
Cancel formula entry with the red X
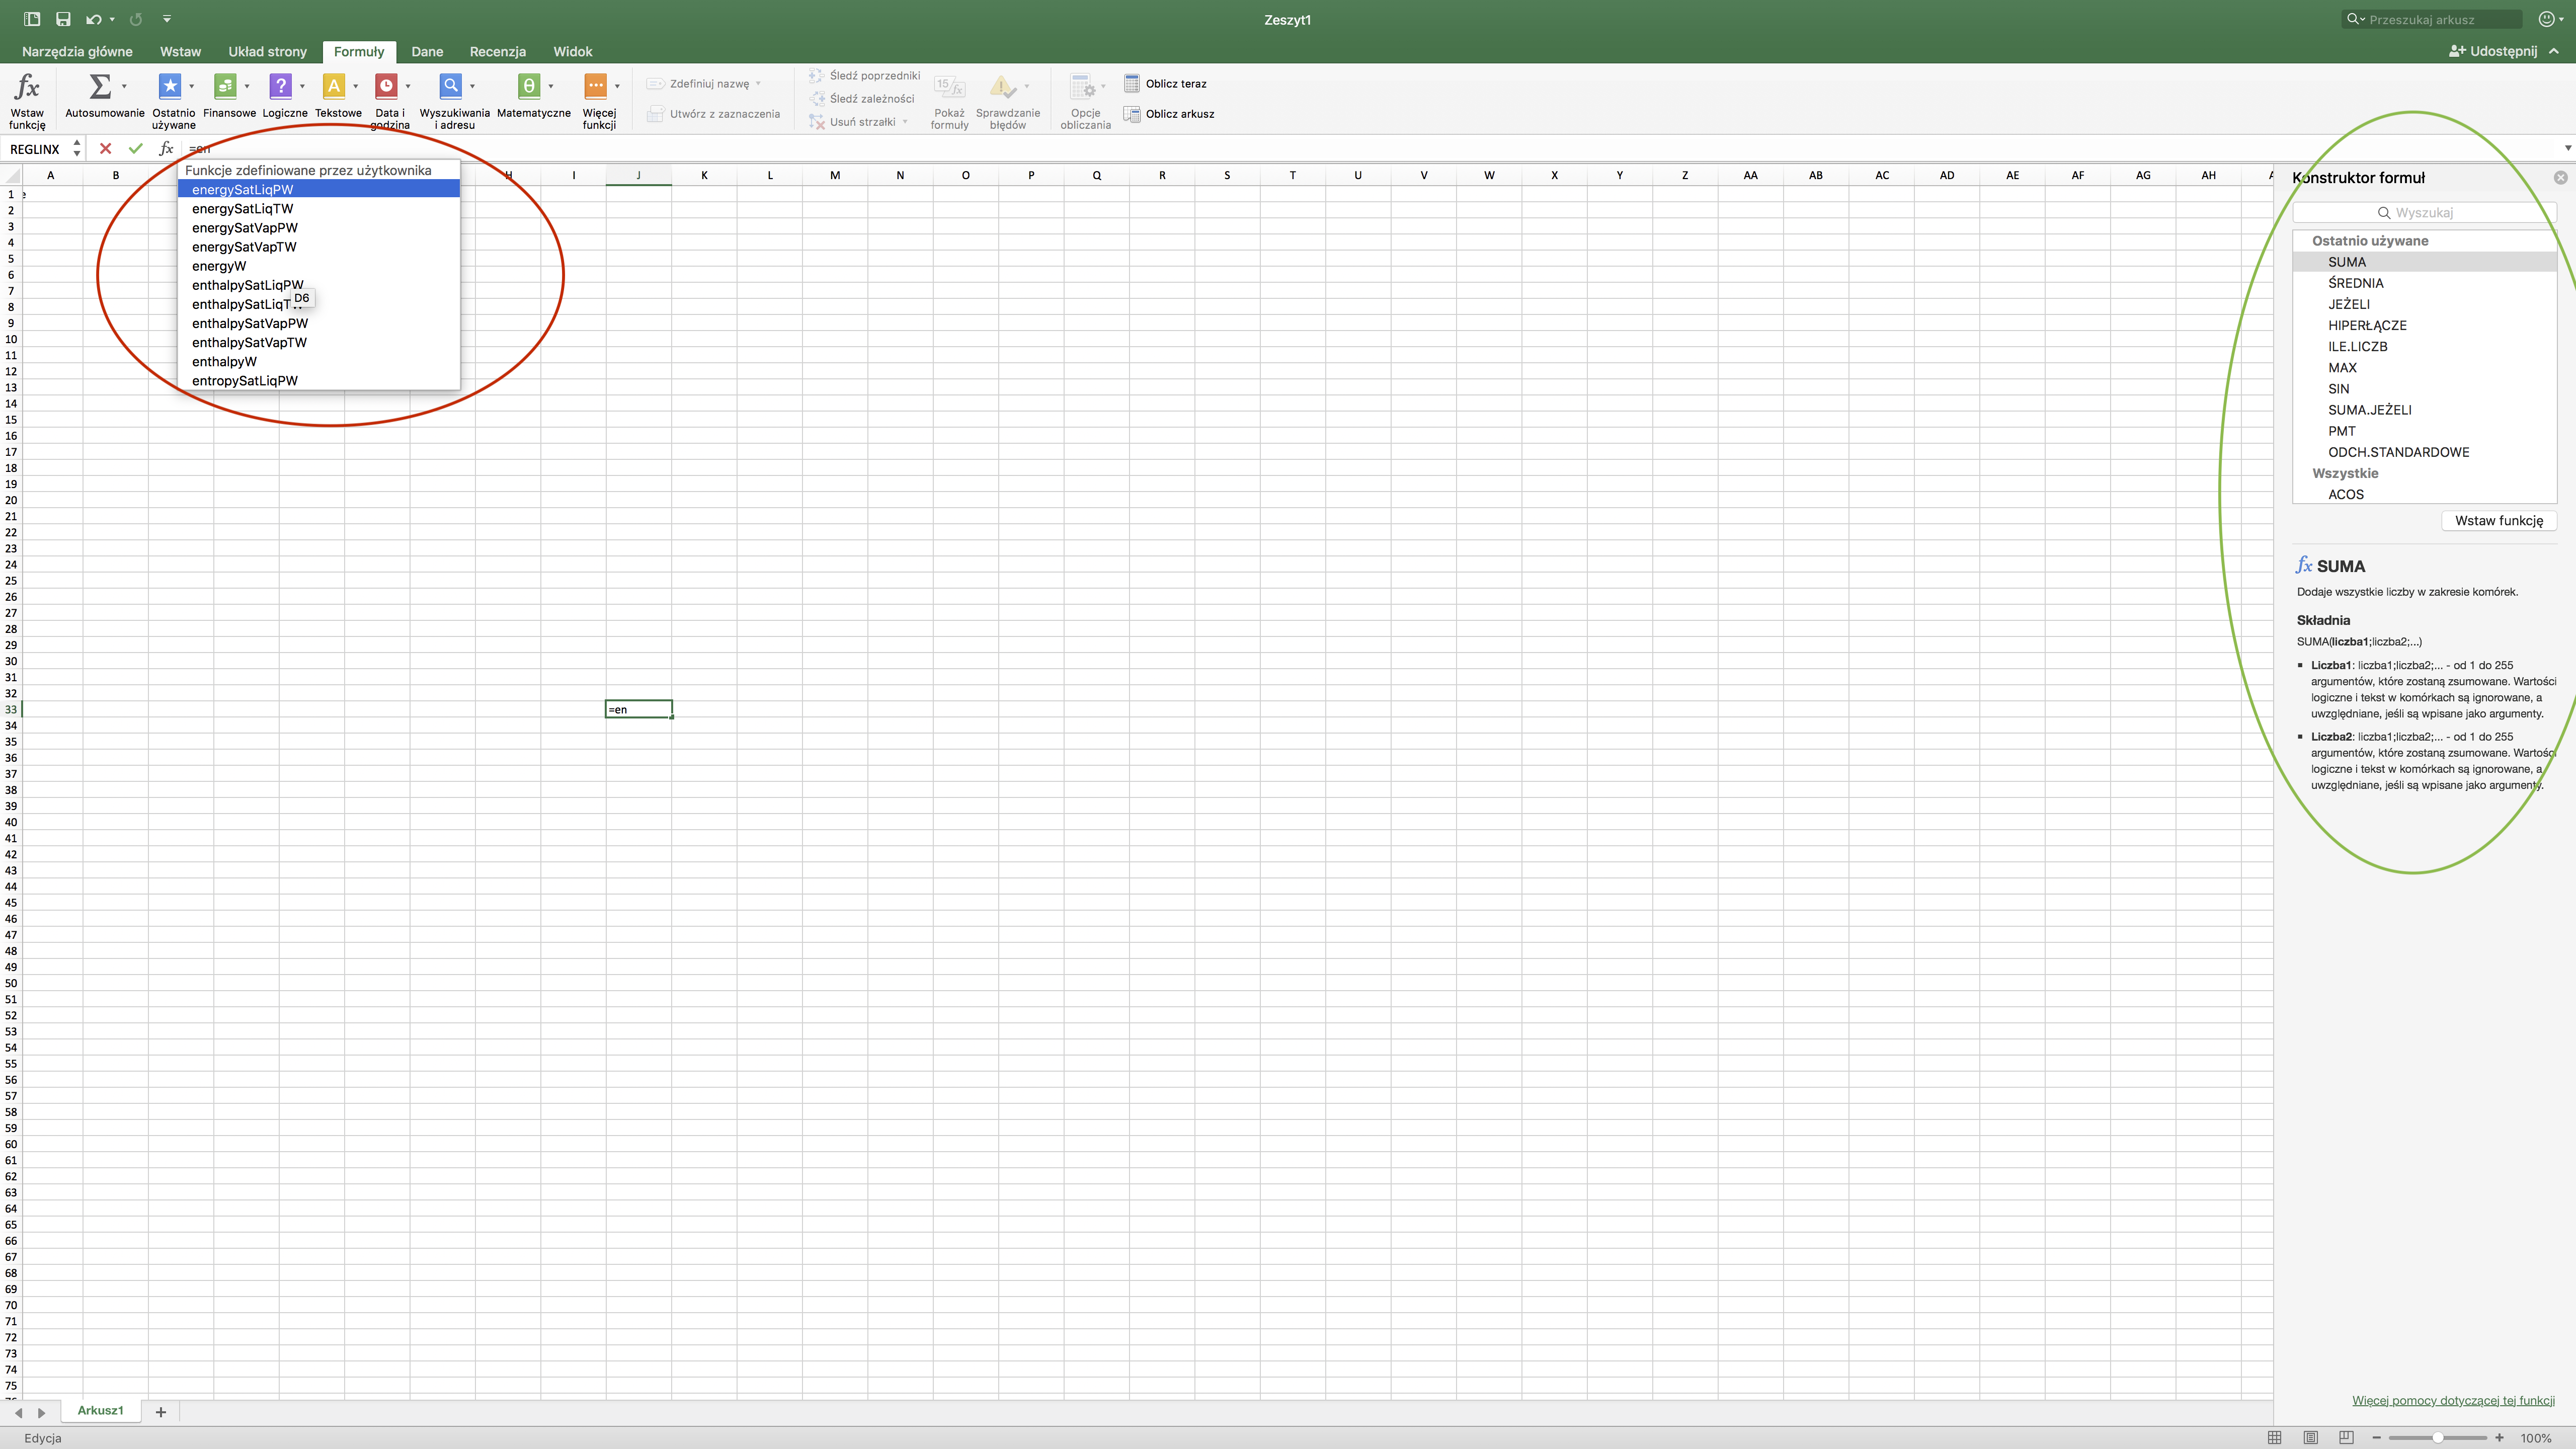(105, 149)
